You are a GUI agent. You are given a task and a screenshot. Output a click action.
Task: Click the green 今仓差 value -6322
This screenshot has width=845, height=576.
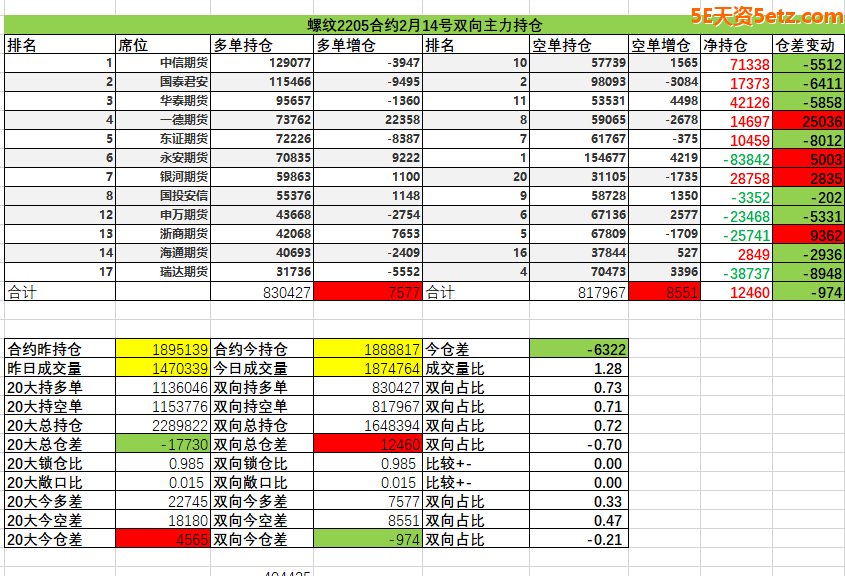tap(578, 349)
